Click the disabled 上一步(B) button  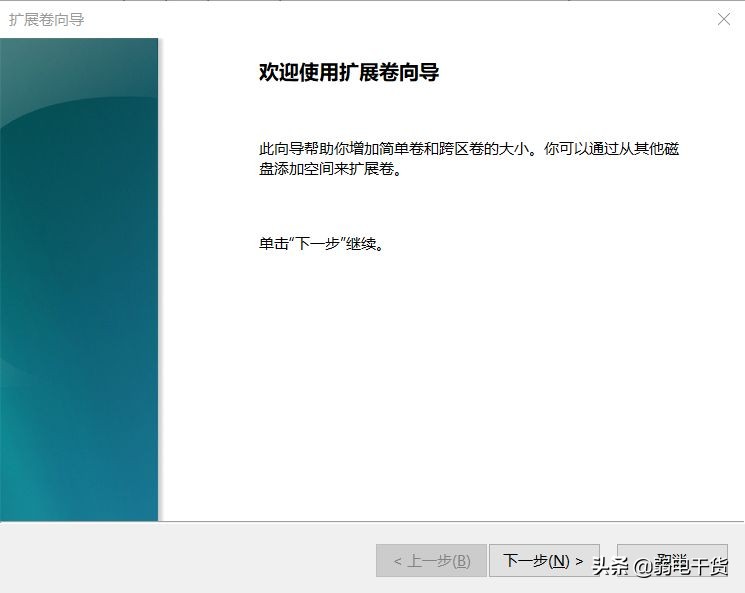pos(431,561)
